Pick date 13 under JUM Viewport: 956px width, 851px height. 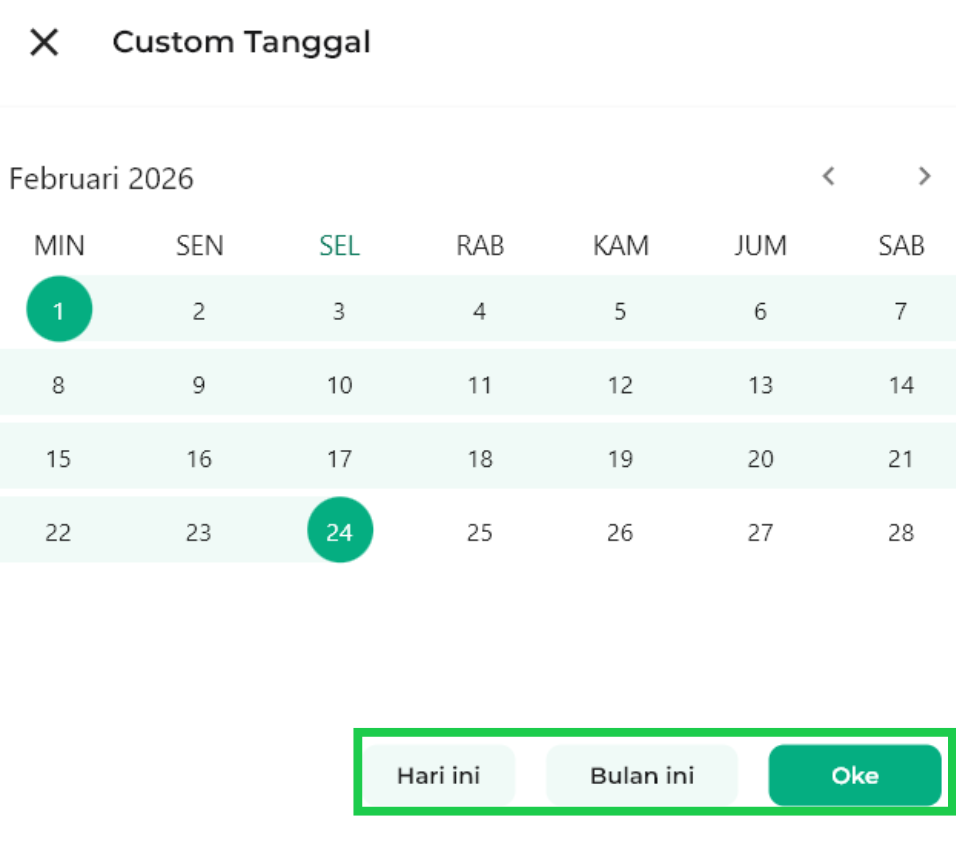760,385
